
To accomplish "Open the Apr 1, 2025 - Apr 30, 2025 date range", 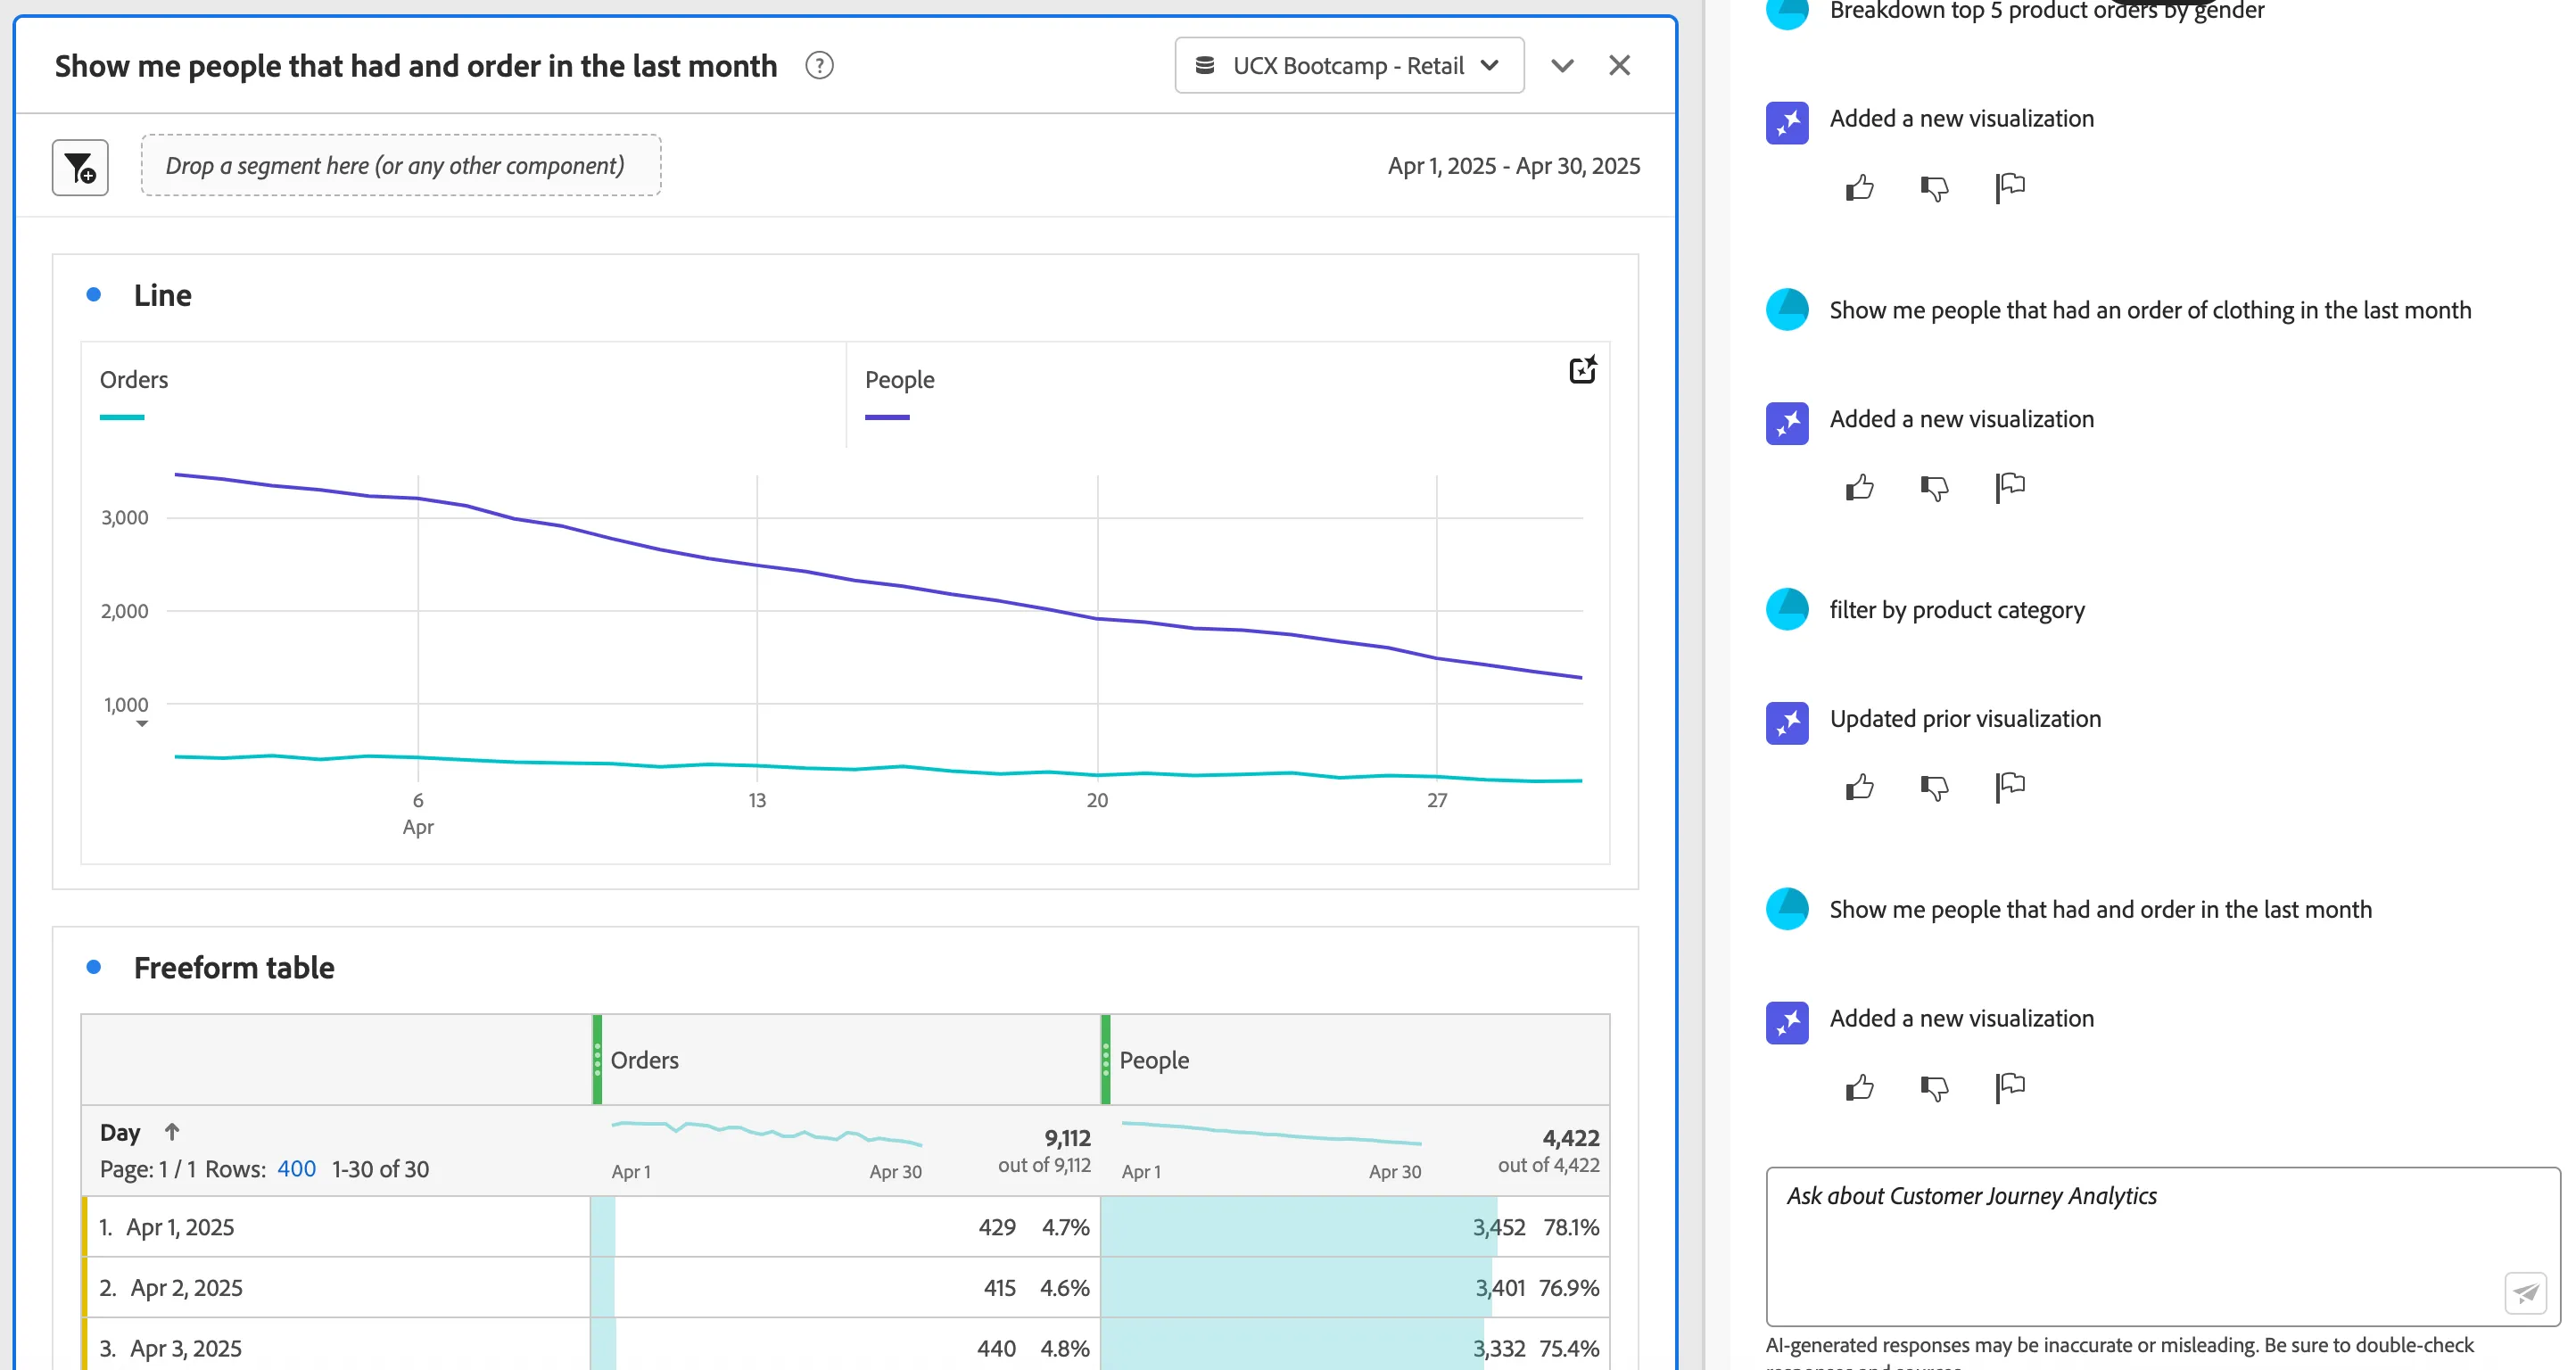I will point(1513,166).
